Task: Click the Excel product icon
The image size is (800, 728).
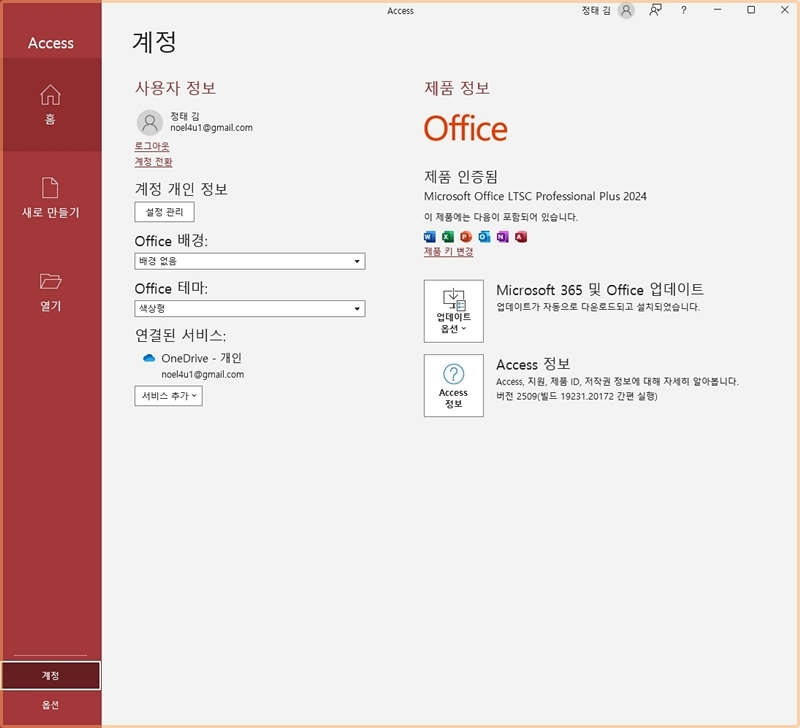Action: coord(448,237)
